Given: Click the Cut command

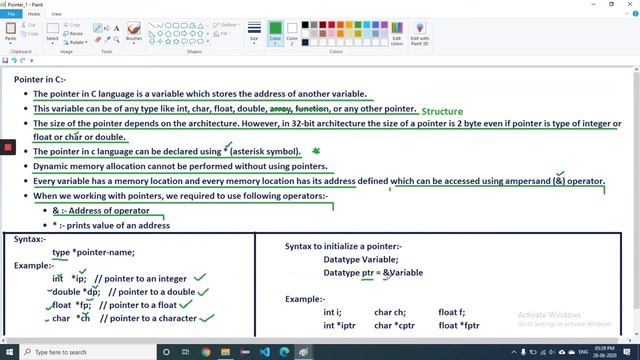Looking at the screenshot, I should pos(29,25).
